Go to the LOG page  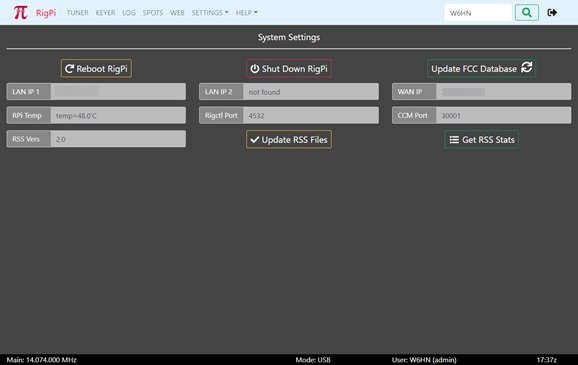point(129,13)
